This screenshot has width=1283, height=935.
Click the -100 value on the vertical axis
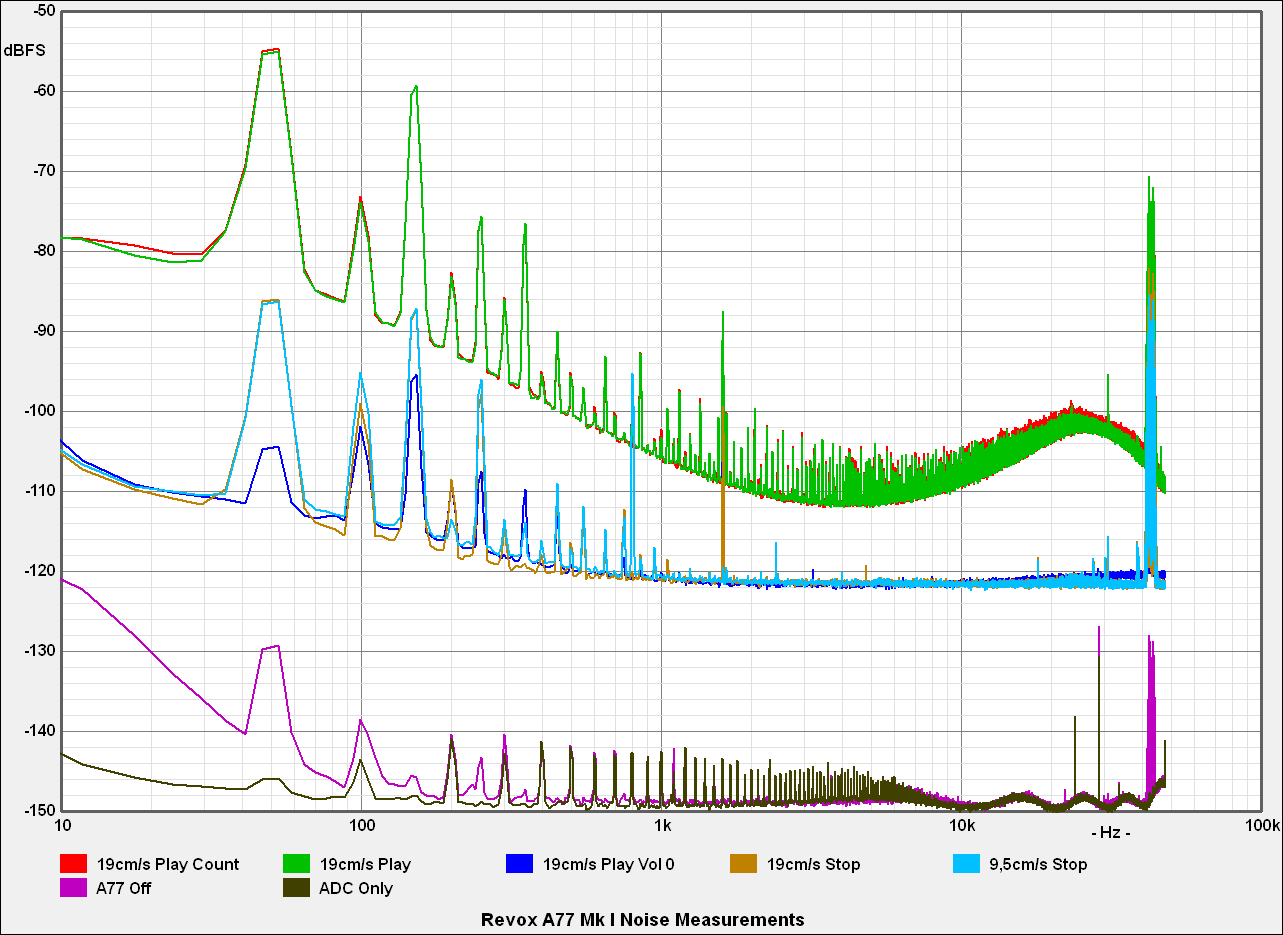[x=40, y=411]
